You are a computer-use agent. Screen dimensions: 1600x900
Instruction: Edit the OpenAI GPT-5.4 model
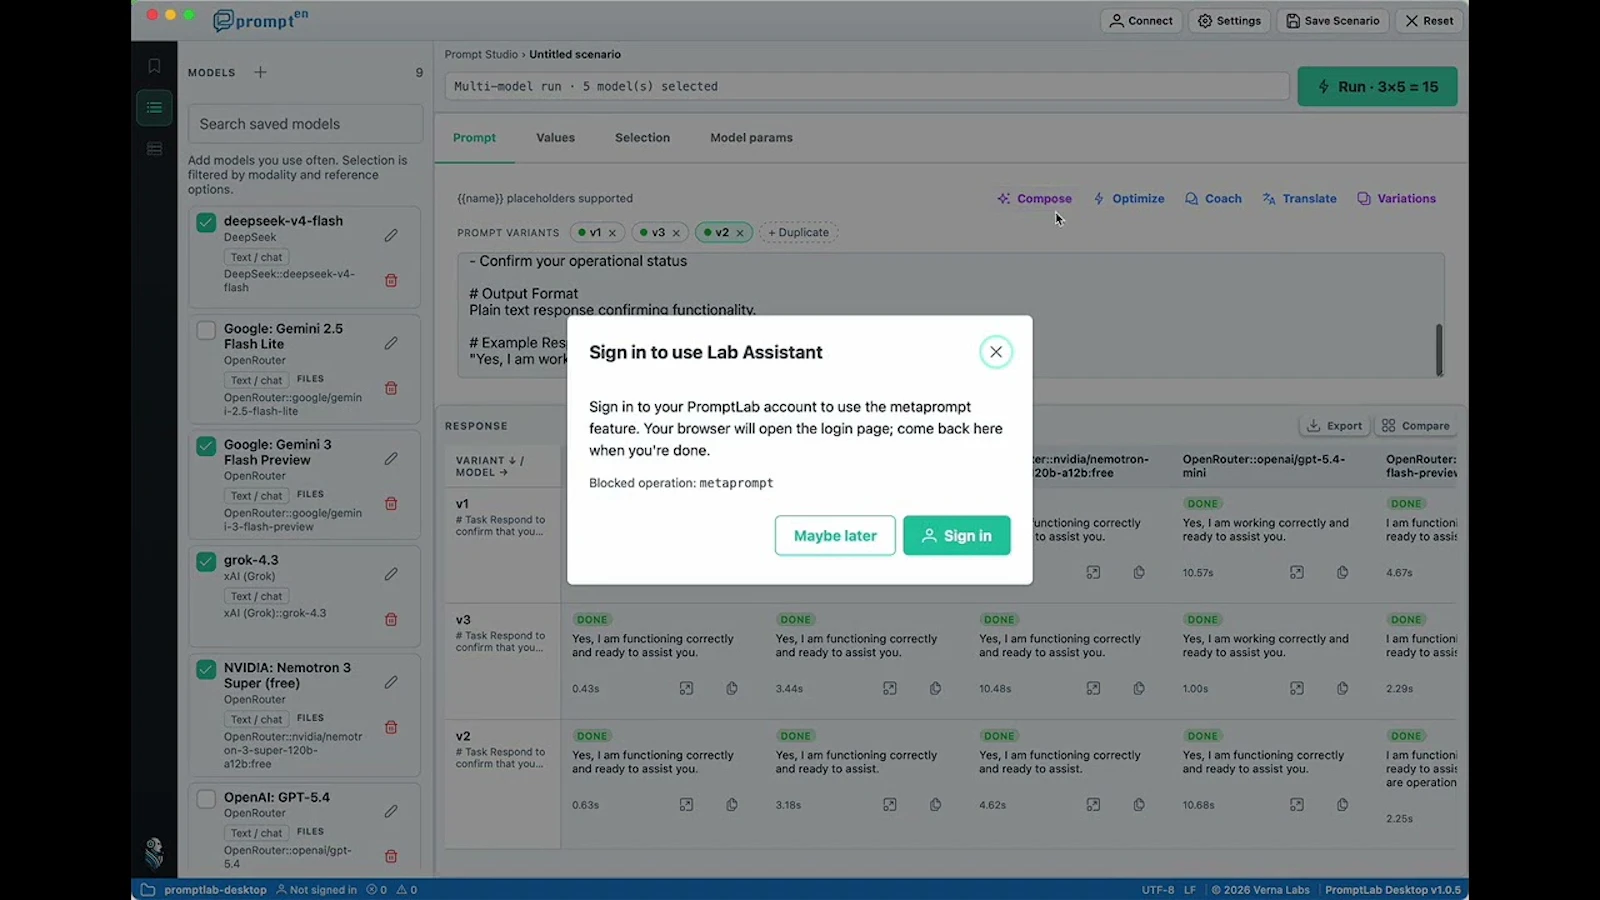391,811
